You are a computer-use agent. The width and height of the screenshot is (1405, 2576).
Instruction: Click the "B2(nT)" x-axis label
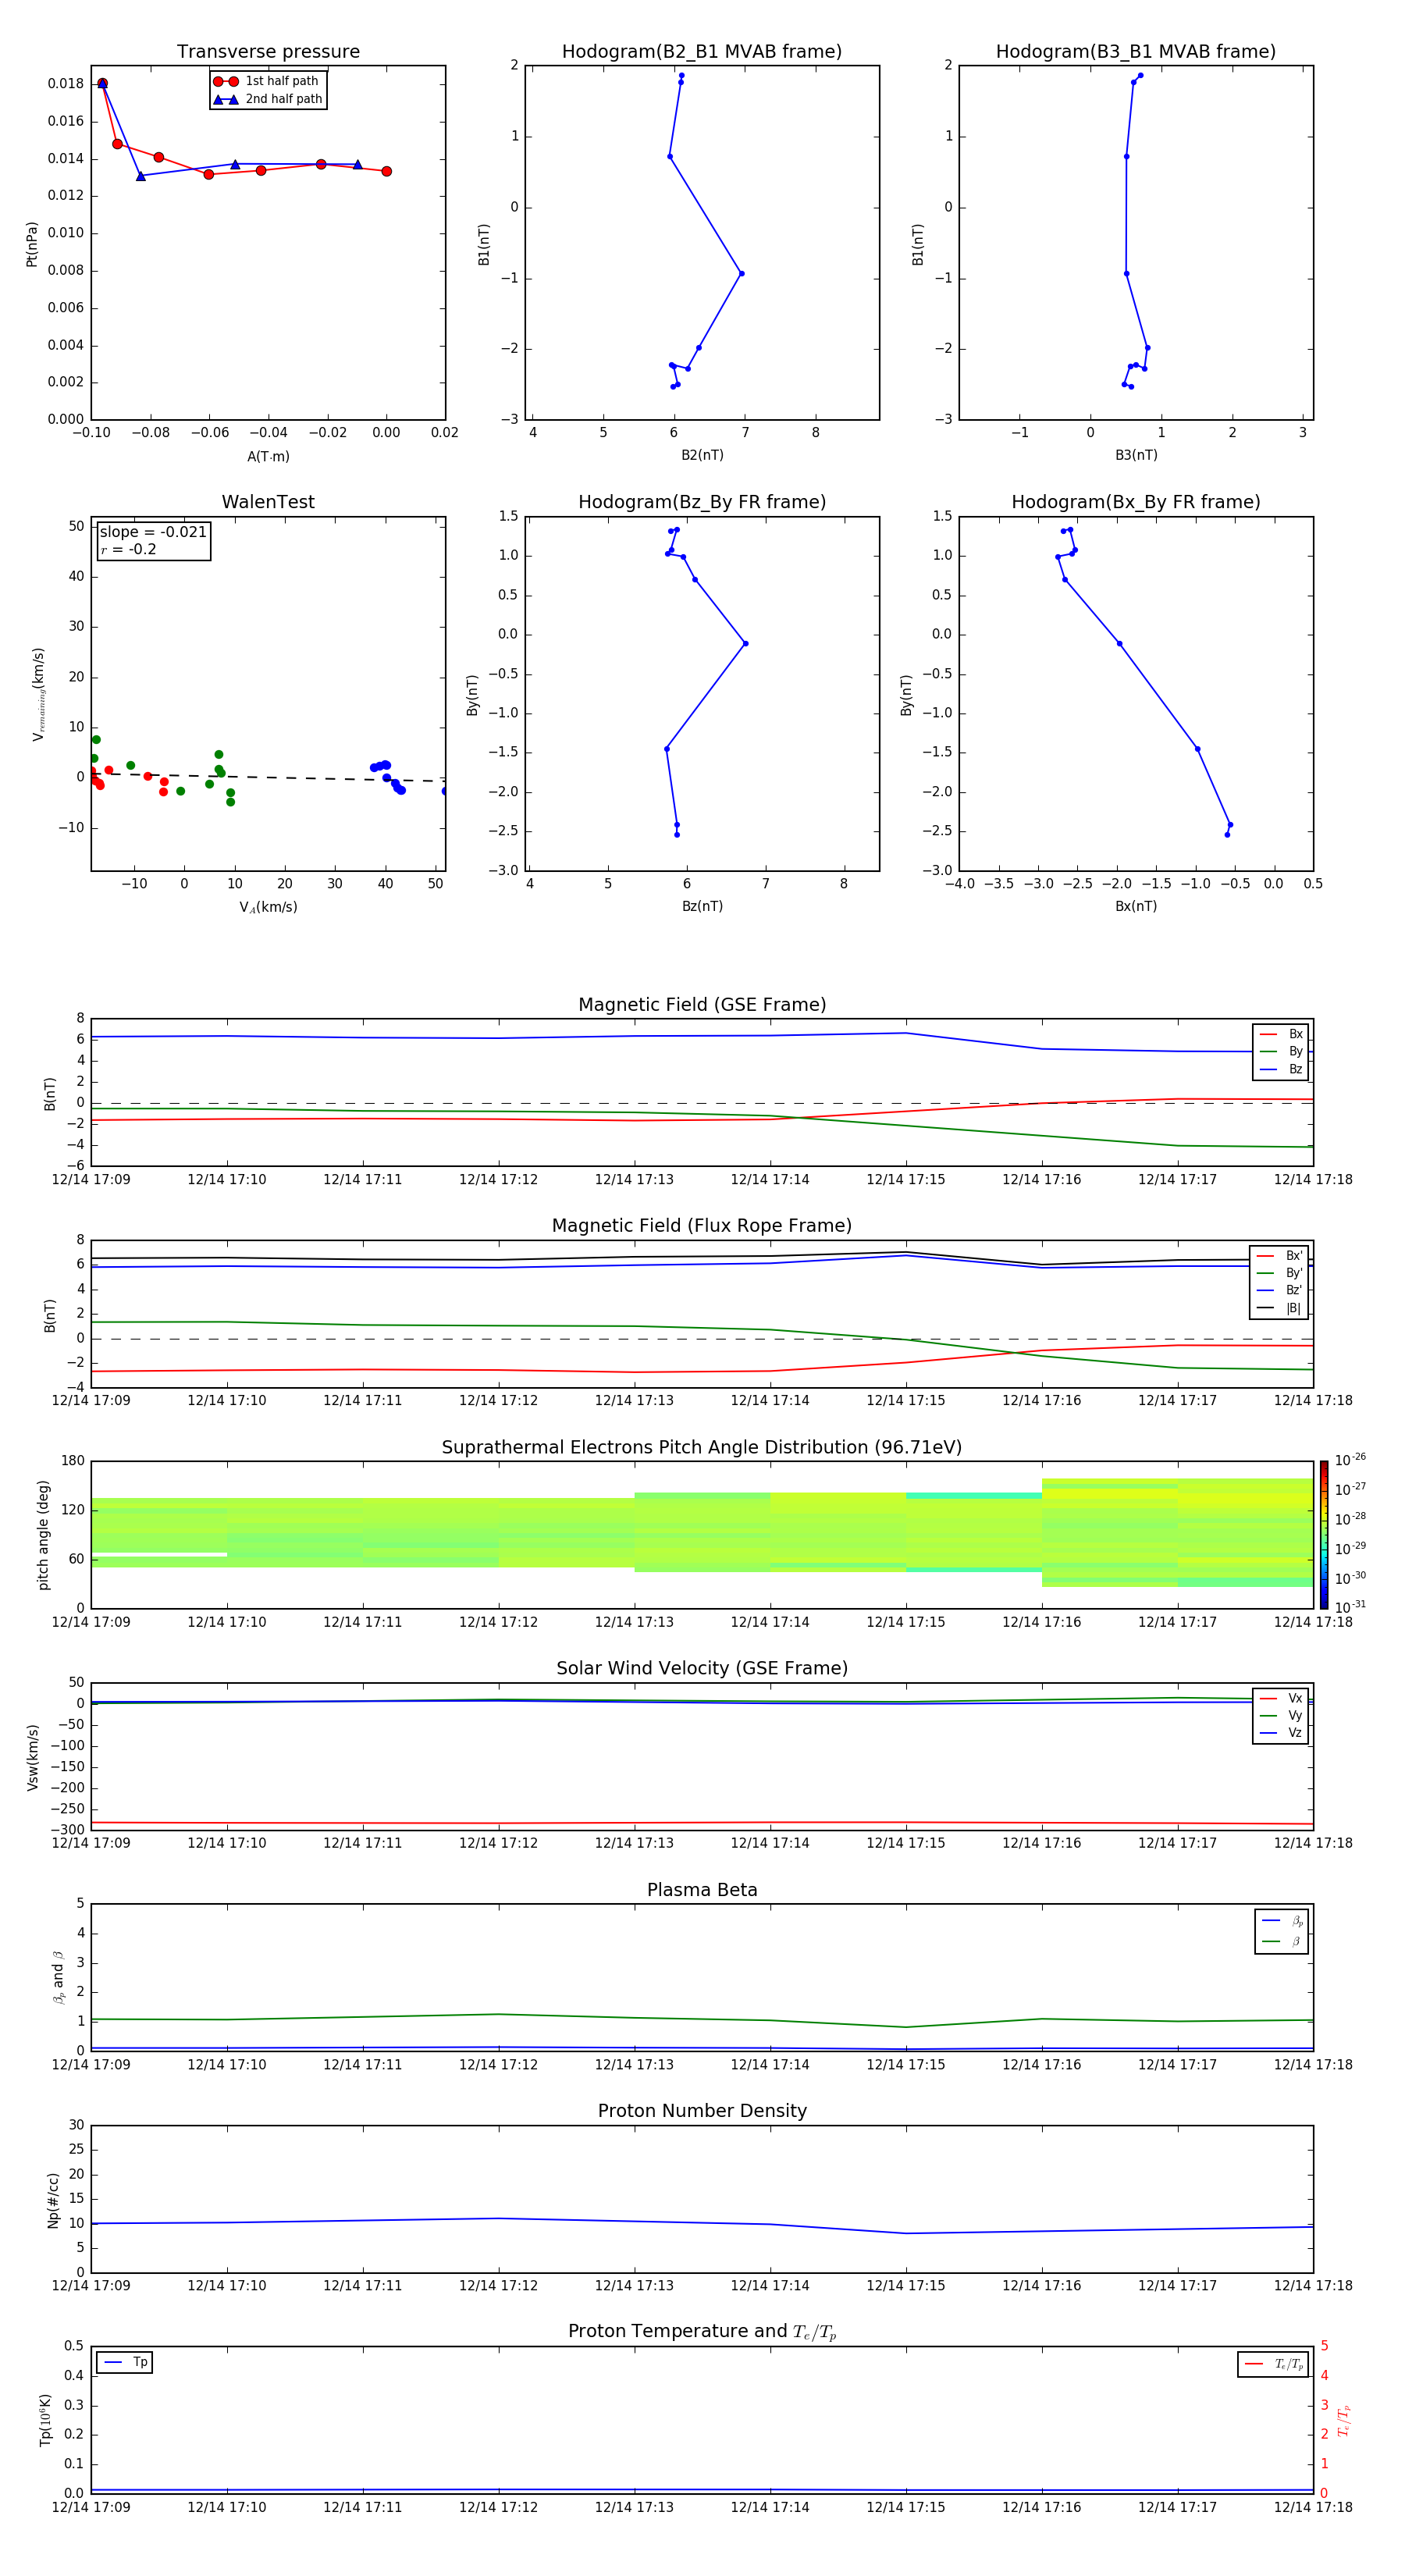coord(702,455)
